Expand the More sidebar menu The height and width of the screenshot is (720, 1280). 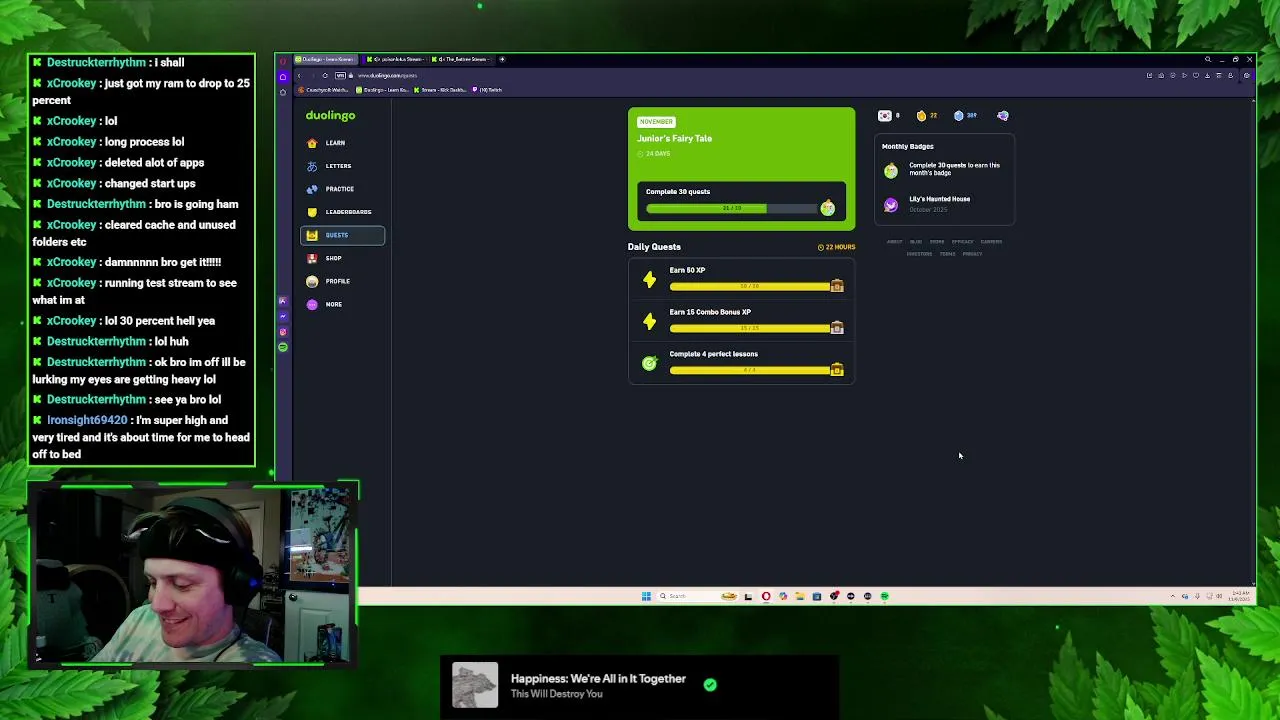coord(342,304)
